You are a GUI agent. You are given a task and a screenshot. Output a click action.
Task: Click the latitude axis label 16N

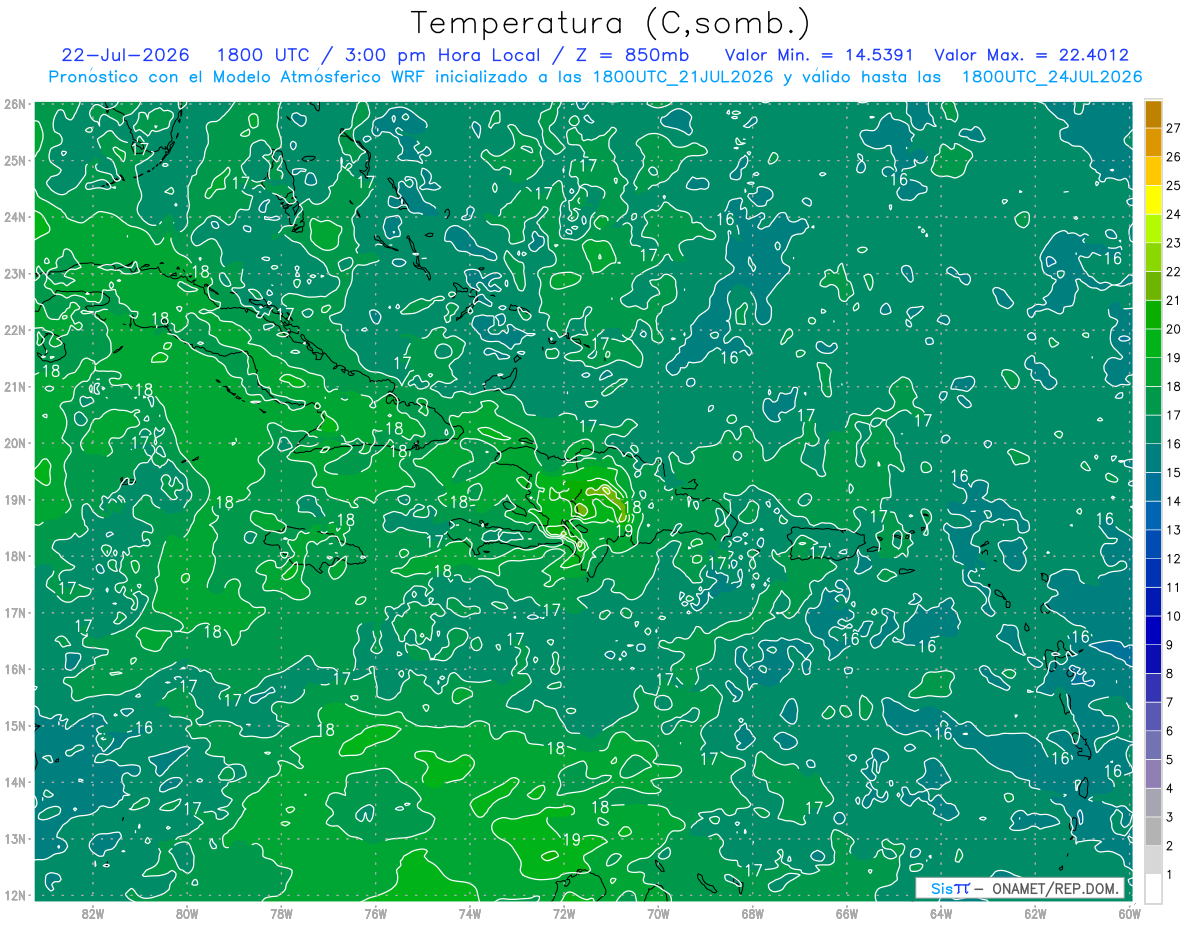[14, 669]
